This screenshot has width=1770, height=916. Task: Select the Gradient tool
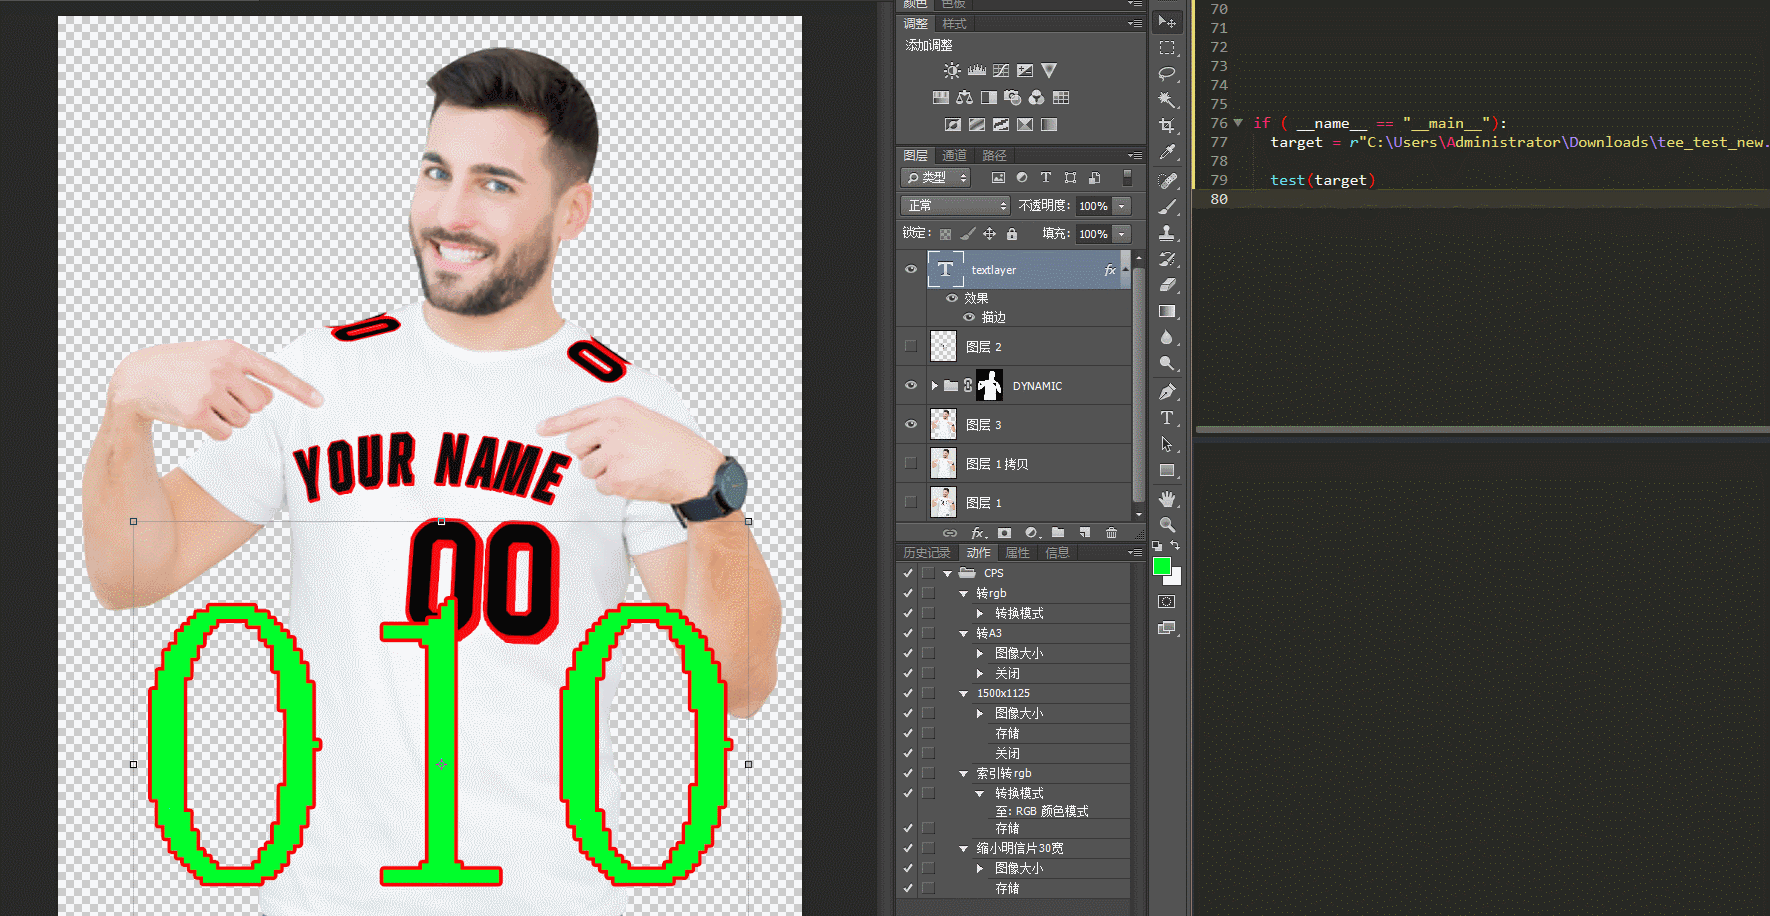pyautogui.click(x=1167, y=311)
